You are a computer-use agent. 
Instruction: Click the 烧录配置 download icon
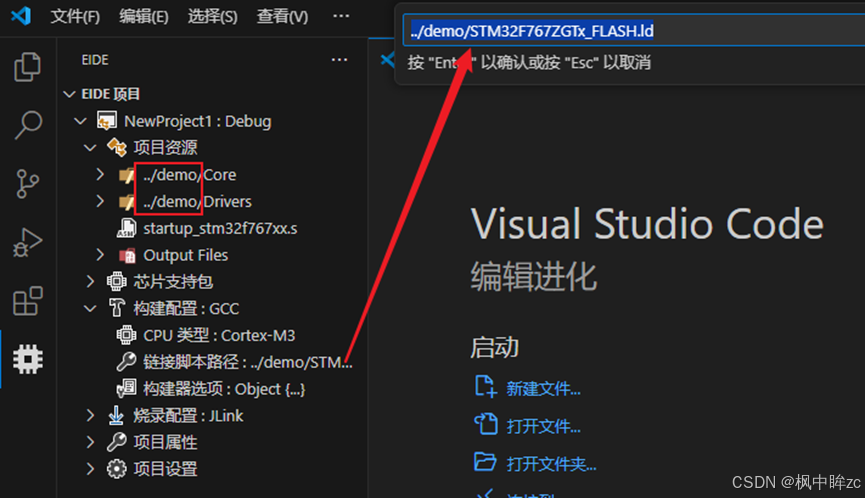[116, 415]
